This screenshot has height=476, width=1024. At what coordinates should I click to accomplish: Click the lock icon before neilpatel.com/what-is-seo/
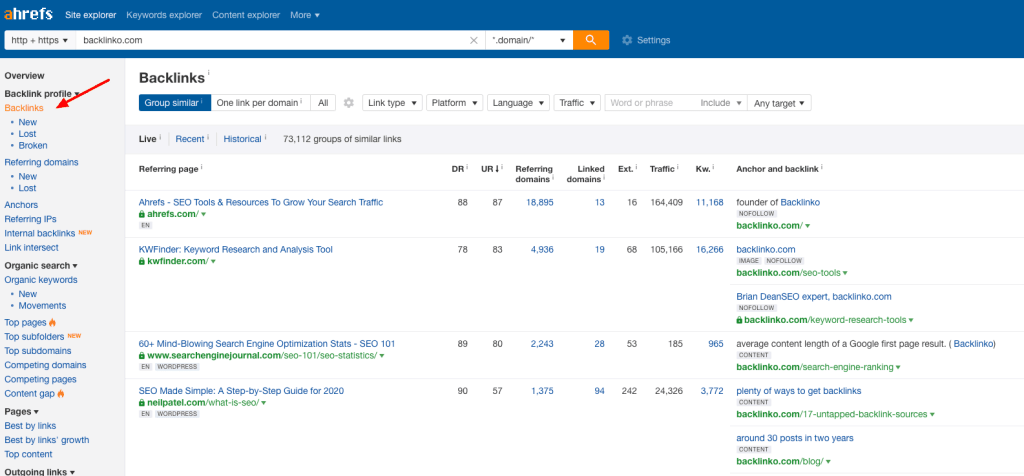(141, 403)
